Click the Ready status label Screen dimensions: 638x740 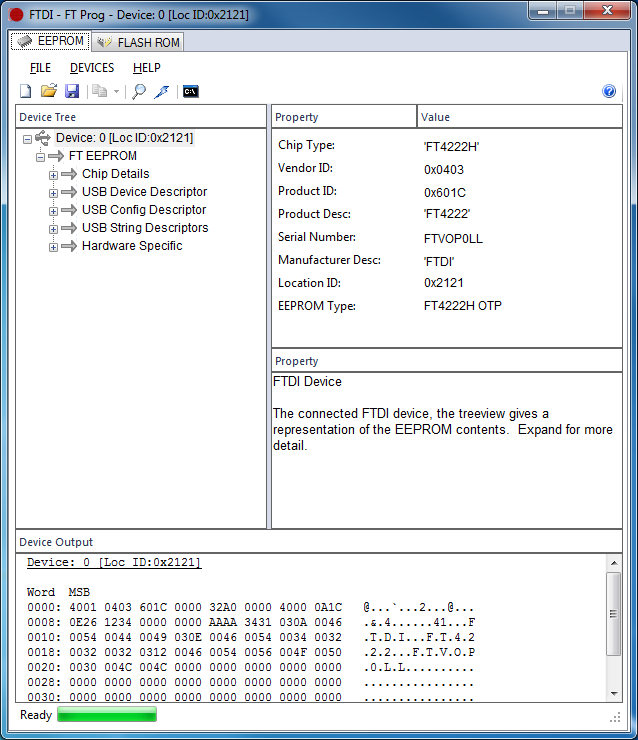tap(36, 715)
